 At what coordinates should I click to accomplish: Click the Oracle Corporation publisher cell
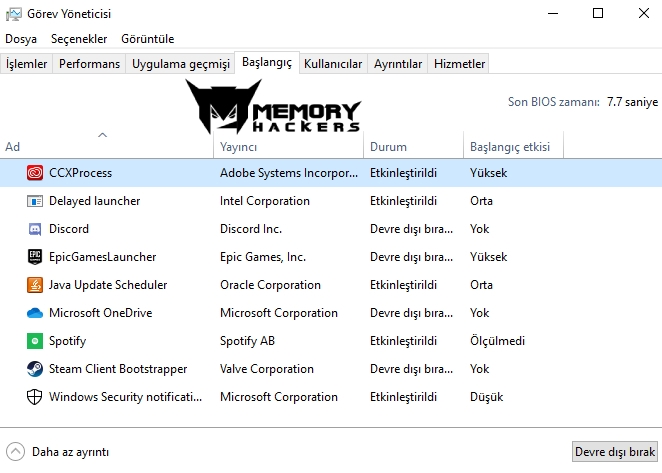(270, 285)
